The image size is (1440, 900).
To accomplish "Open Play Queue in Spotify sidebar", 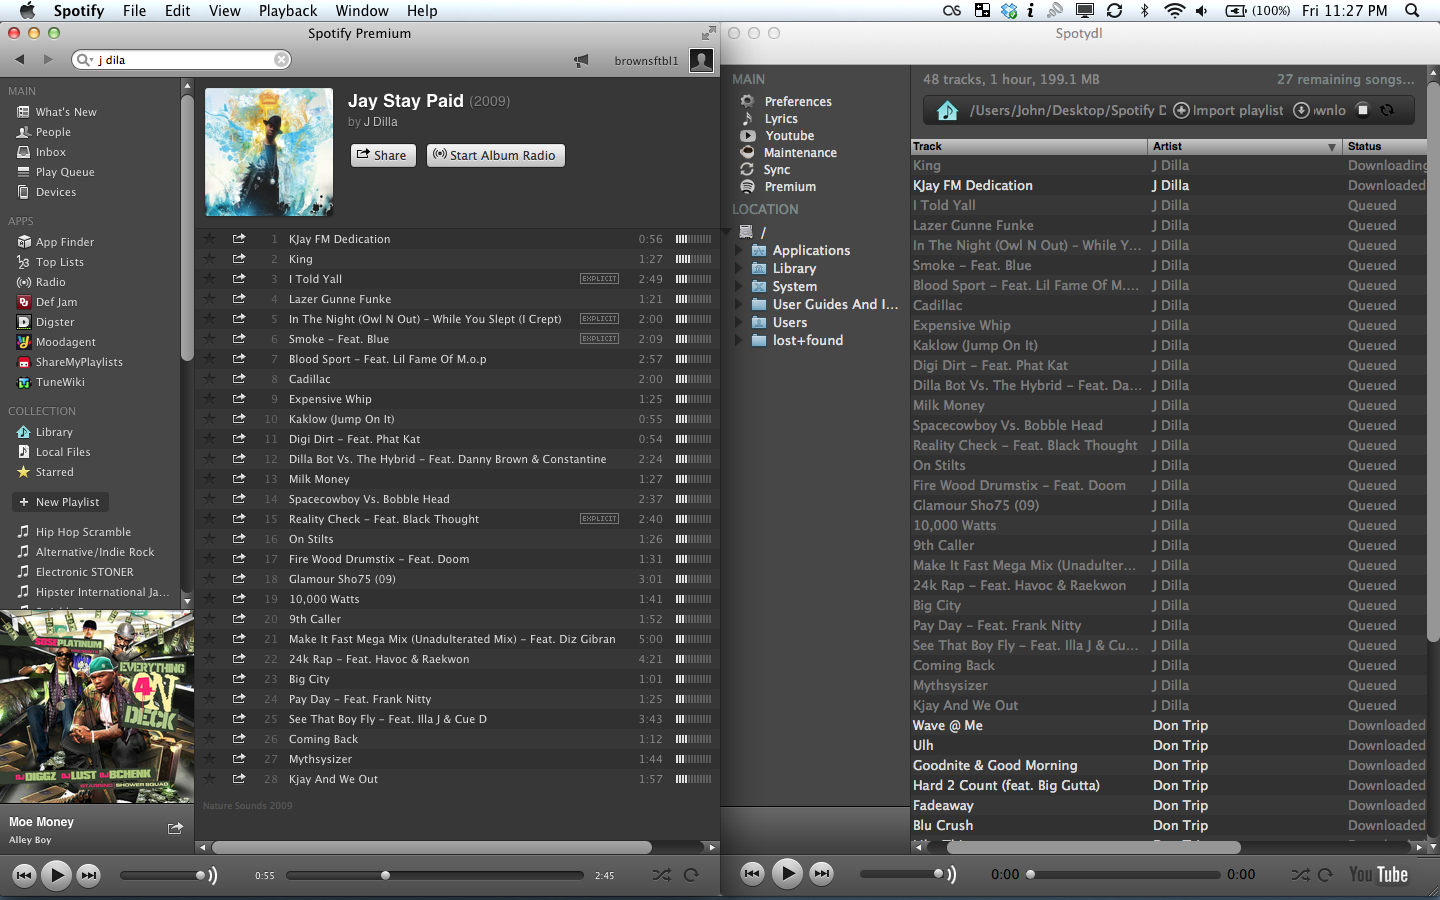I will pyautogui.click(x=65, y=172).
